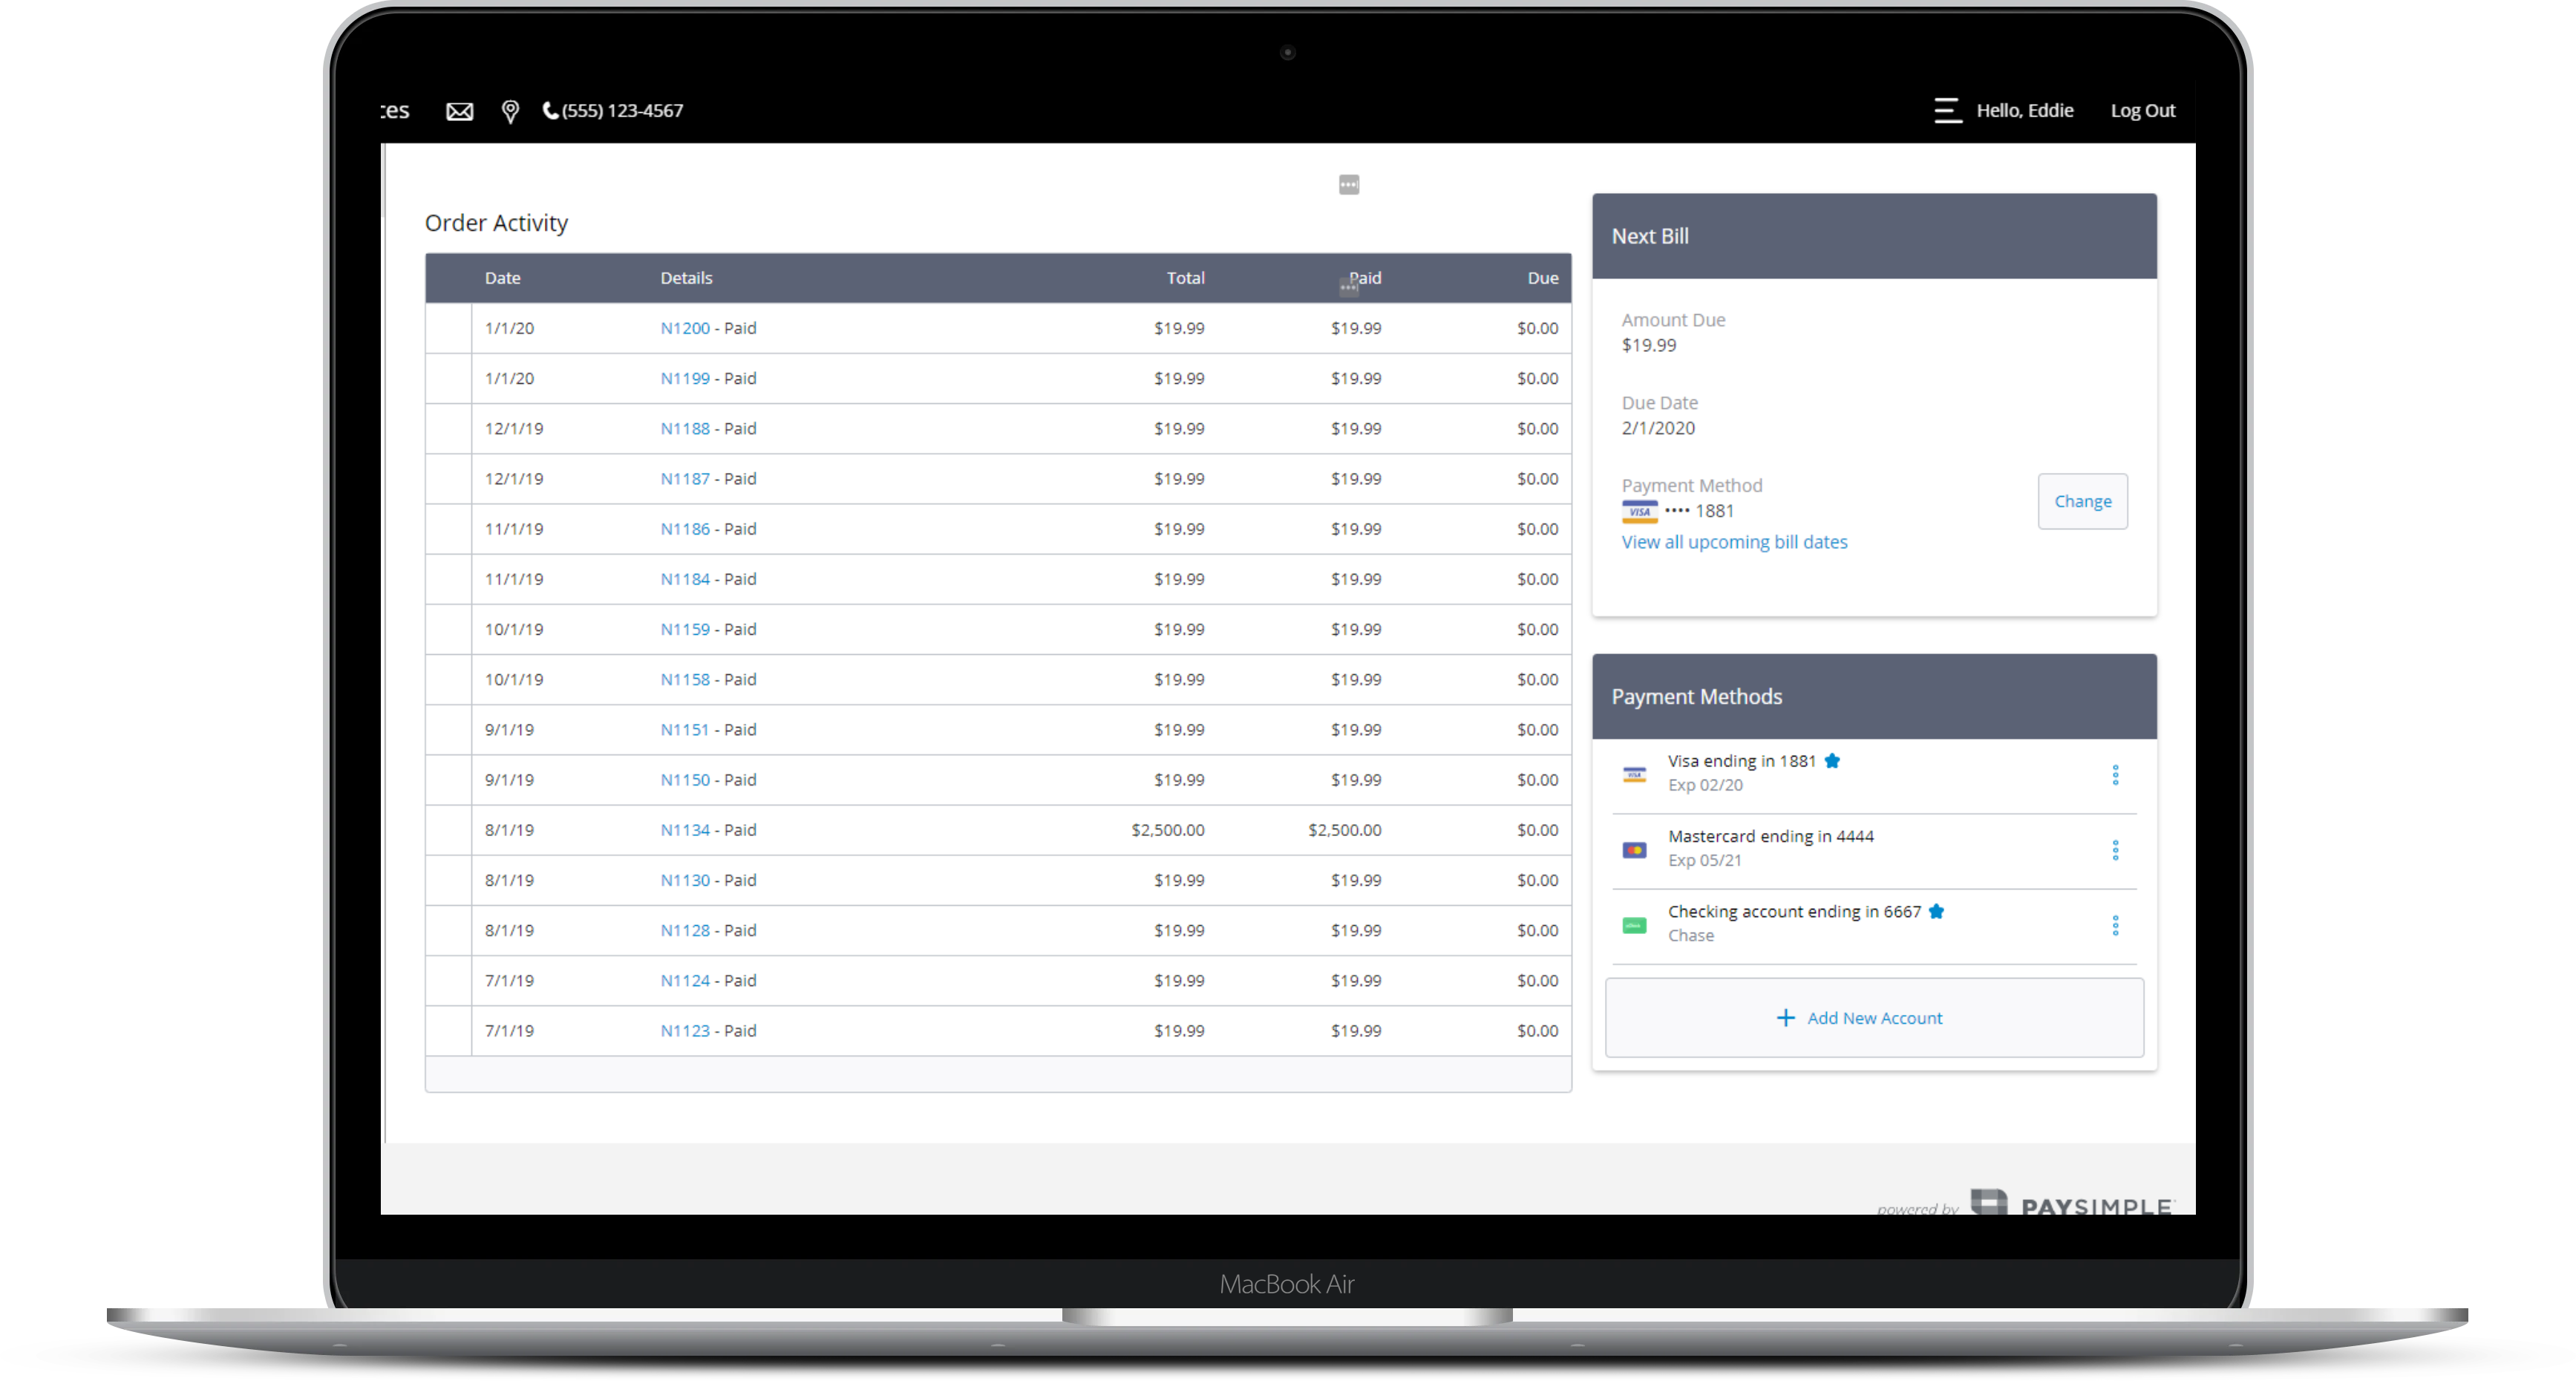Open options menu for Mastercard ending in 4444
The image size is (2576, 1381).
point(2114,850)
